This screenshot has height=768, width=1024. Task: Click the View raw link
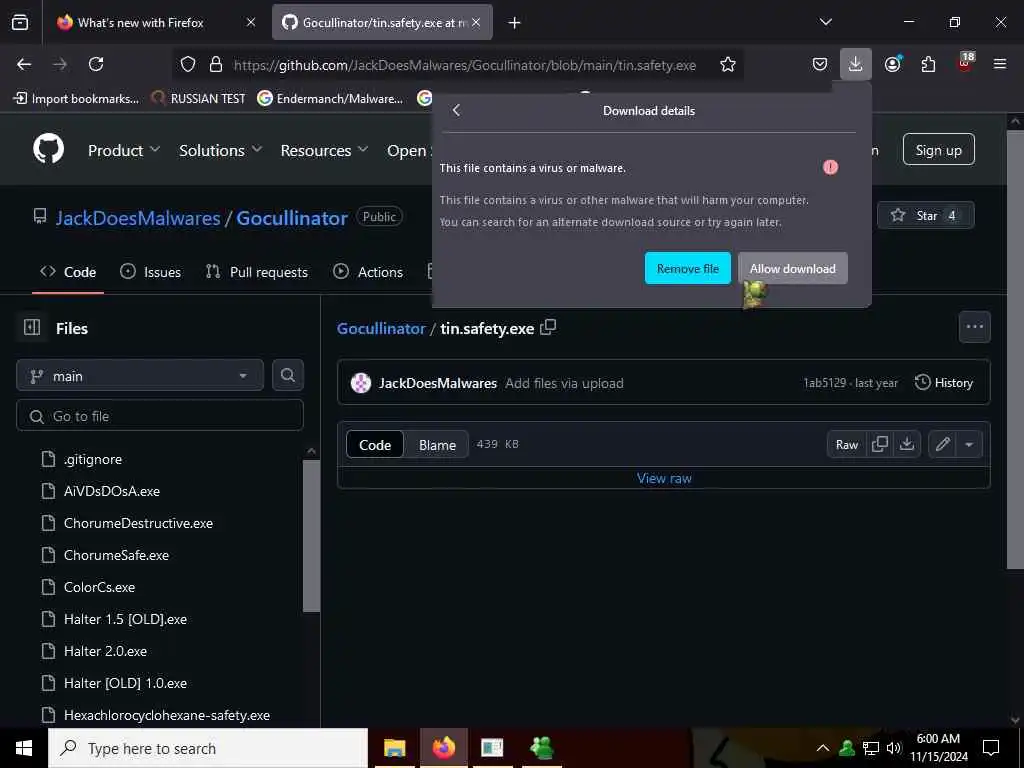(x=664, y=478)
